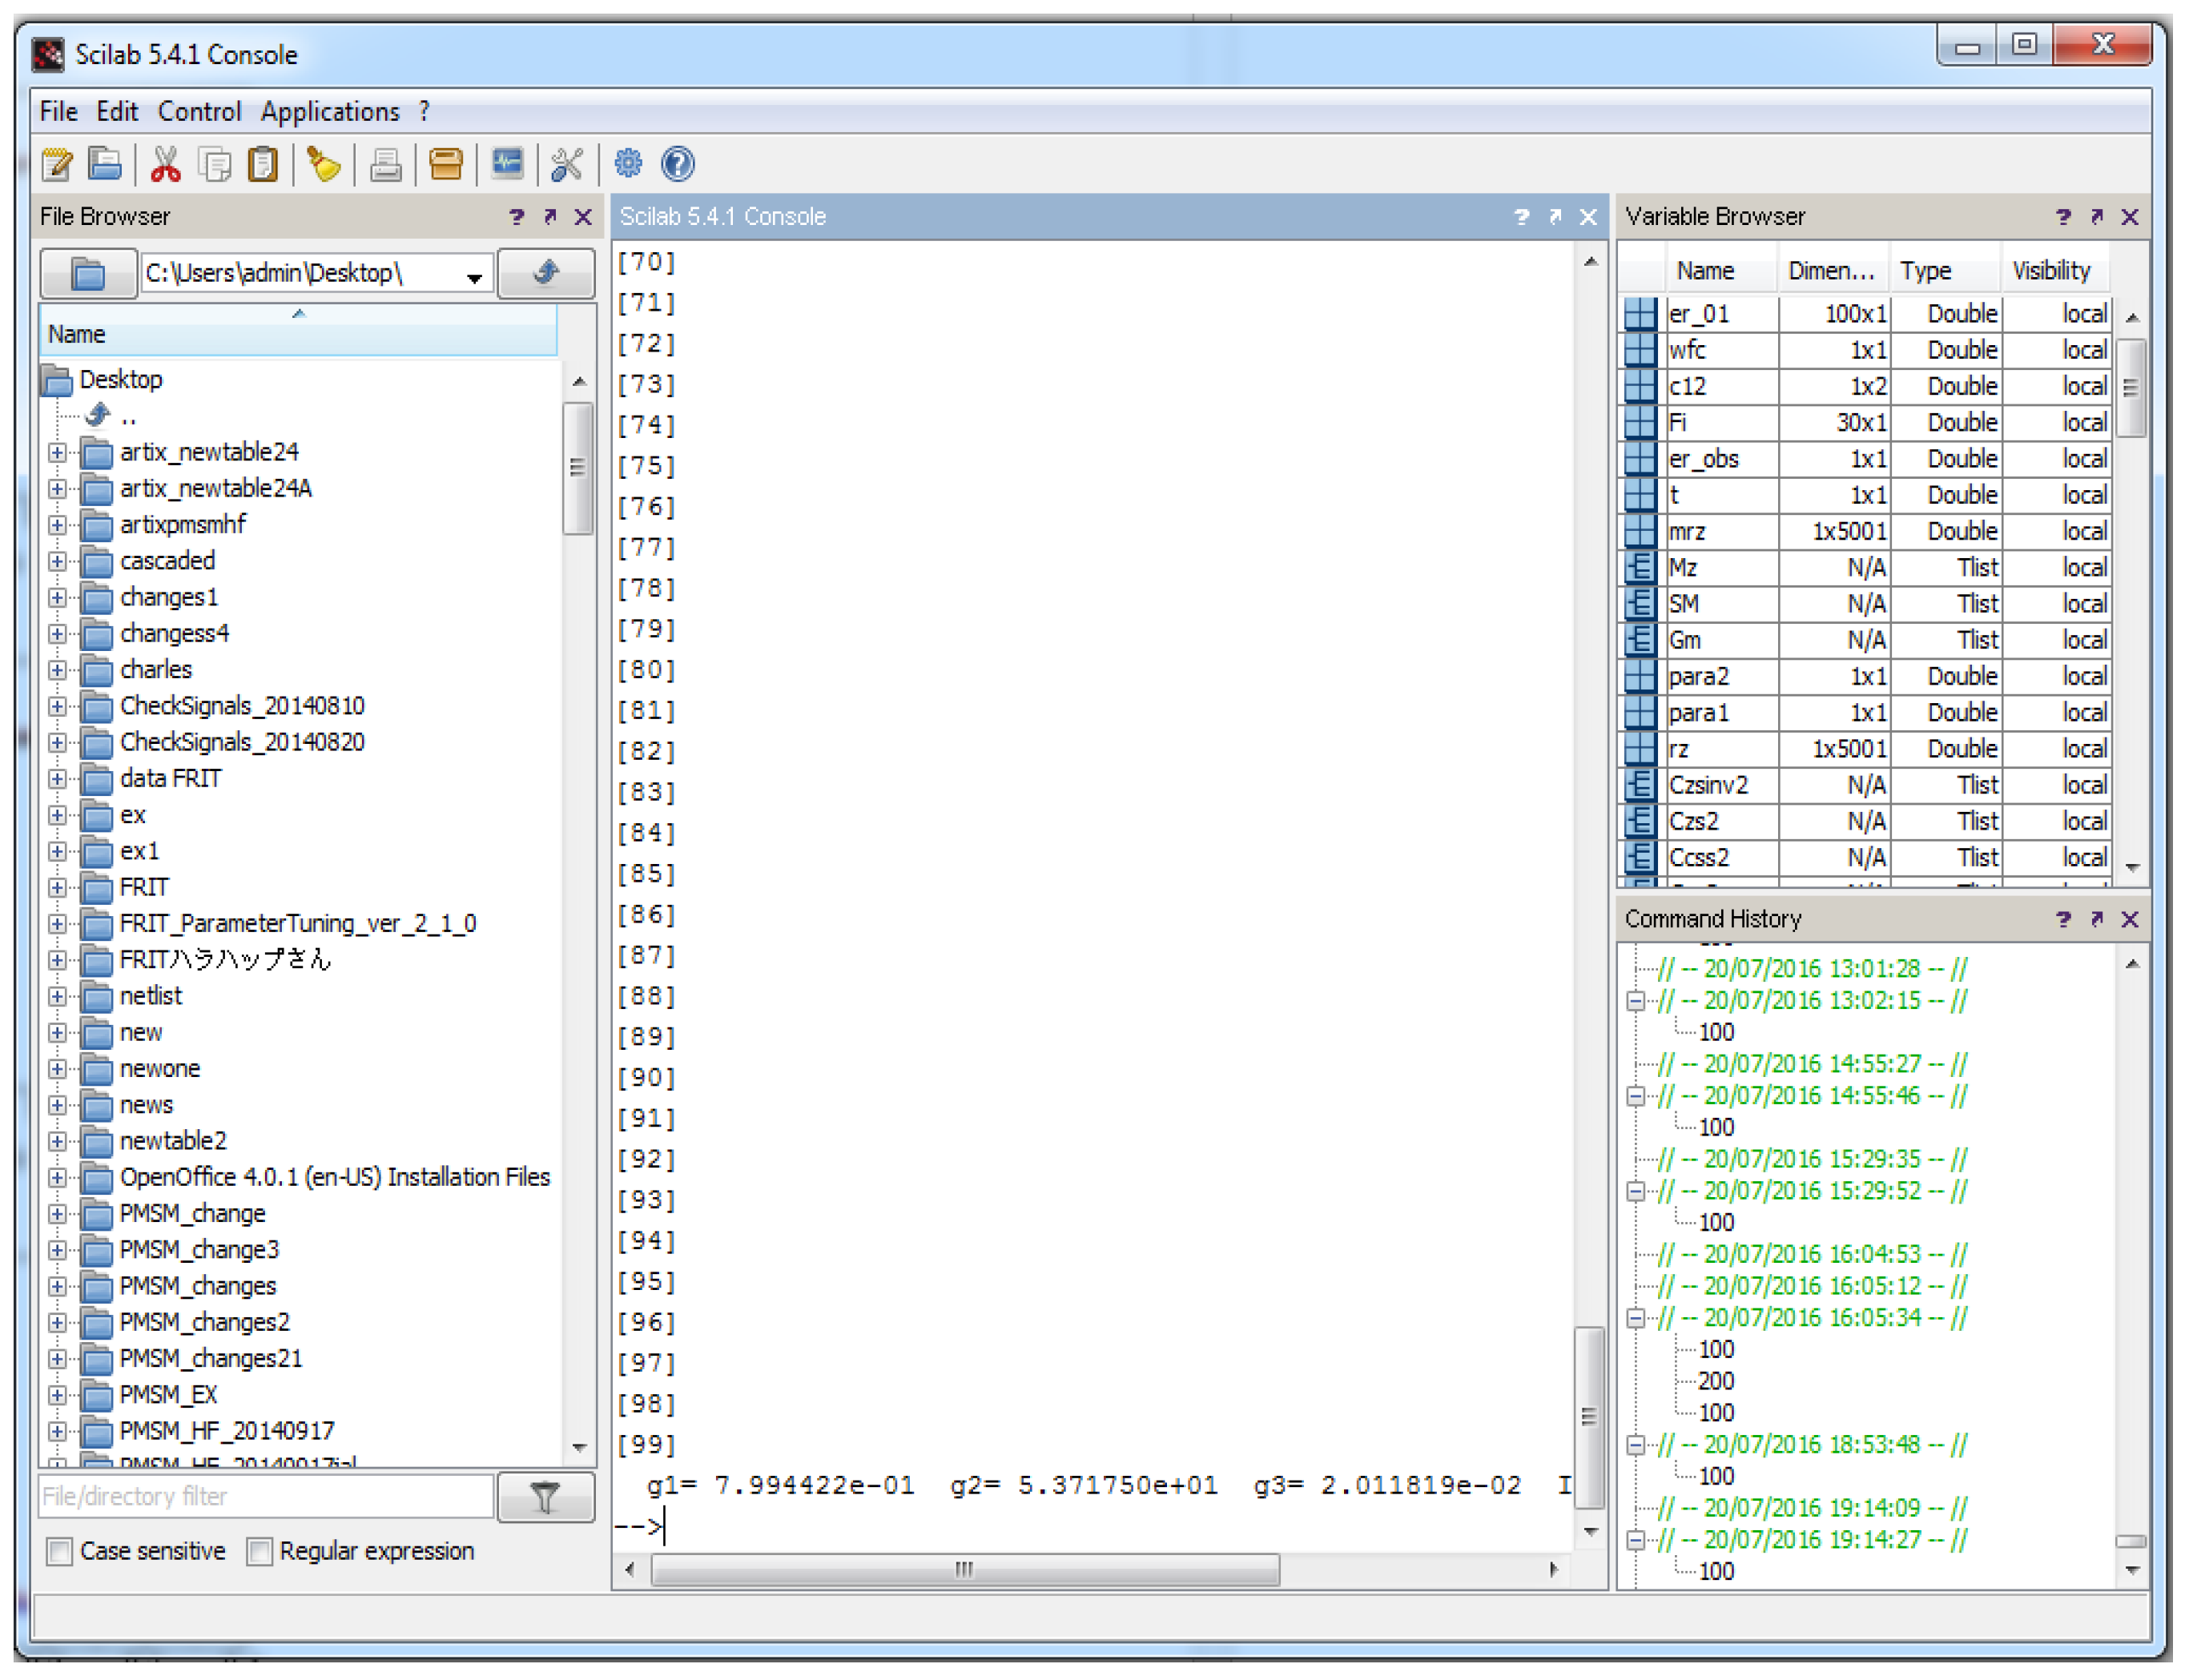Screen dimensions: 2189x1680
Task: Open the directory path dropdown
Action: coord(475,277)
